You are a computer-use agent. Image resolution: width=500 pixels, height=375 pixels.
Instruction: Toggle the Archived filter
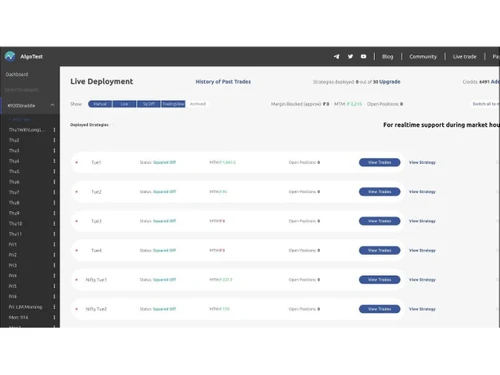[198, 104]
